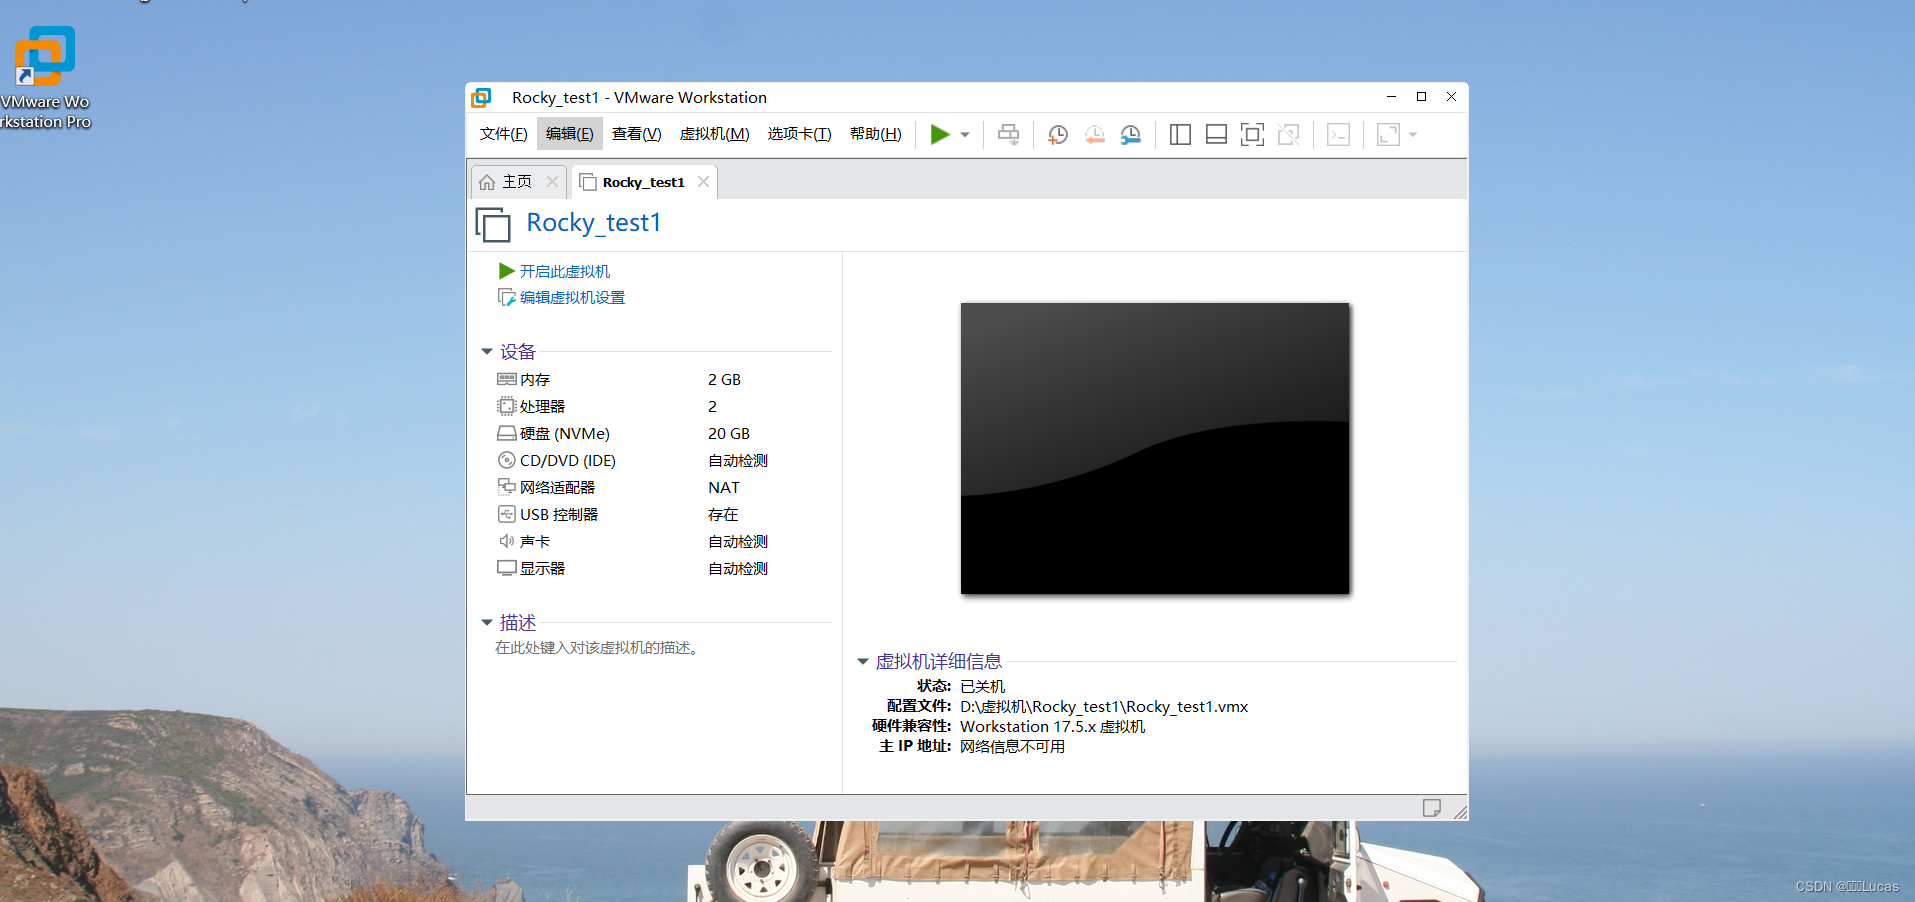Image resolution: width=1915 pixels, height=902 pixels.
Task: Click the display monitor icon
Action: coord(507,568)
